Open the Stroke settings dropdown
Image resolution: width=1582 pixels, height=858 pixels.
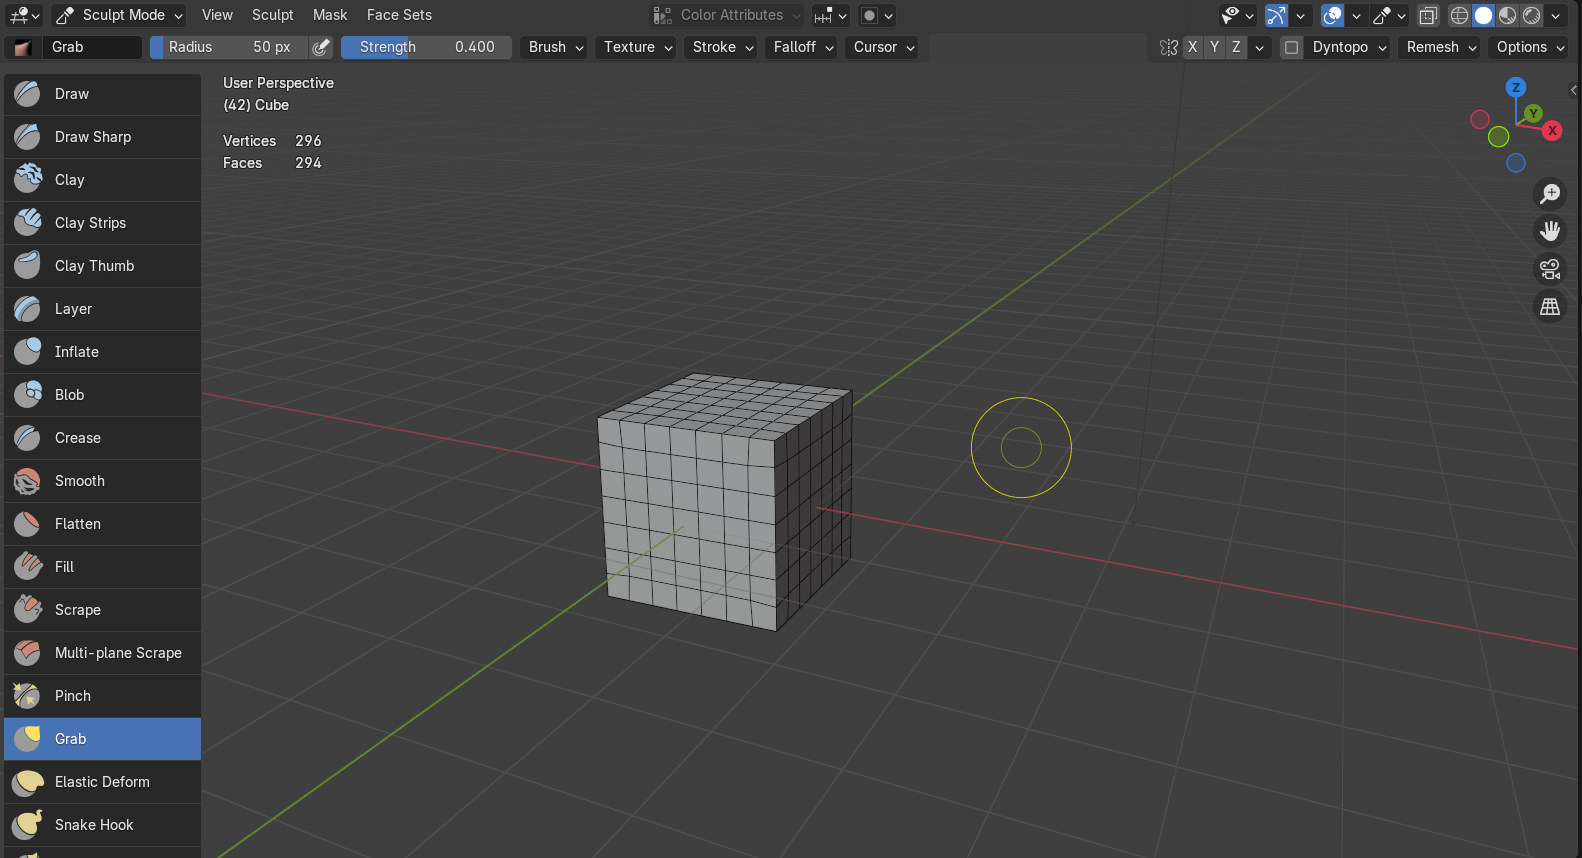720,47
